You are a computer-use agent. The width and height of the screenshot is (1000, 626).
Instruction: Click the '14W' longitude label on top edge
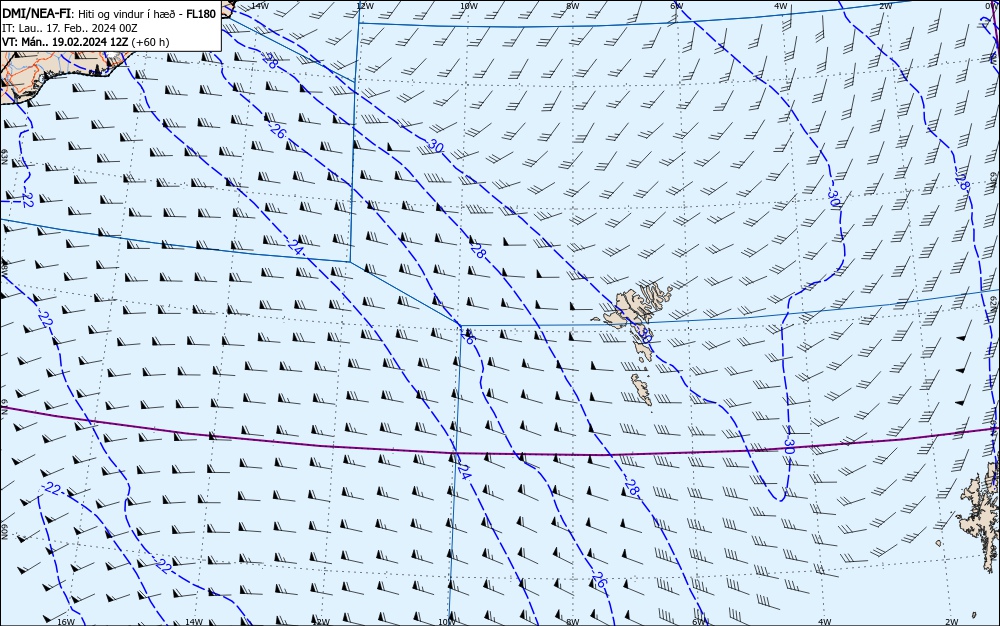(x=259, y=5)
